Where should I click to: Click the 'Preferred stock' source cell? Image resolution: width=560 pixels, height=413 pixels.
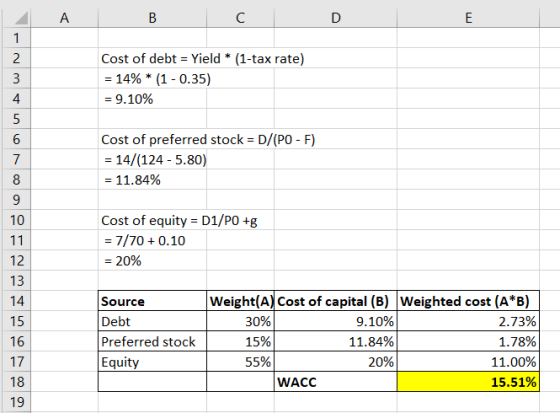tap(152, 342)
